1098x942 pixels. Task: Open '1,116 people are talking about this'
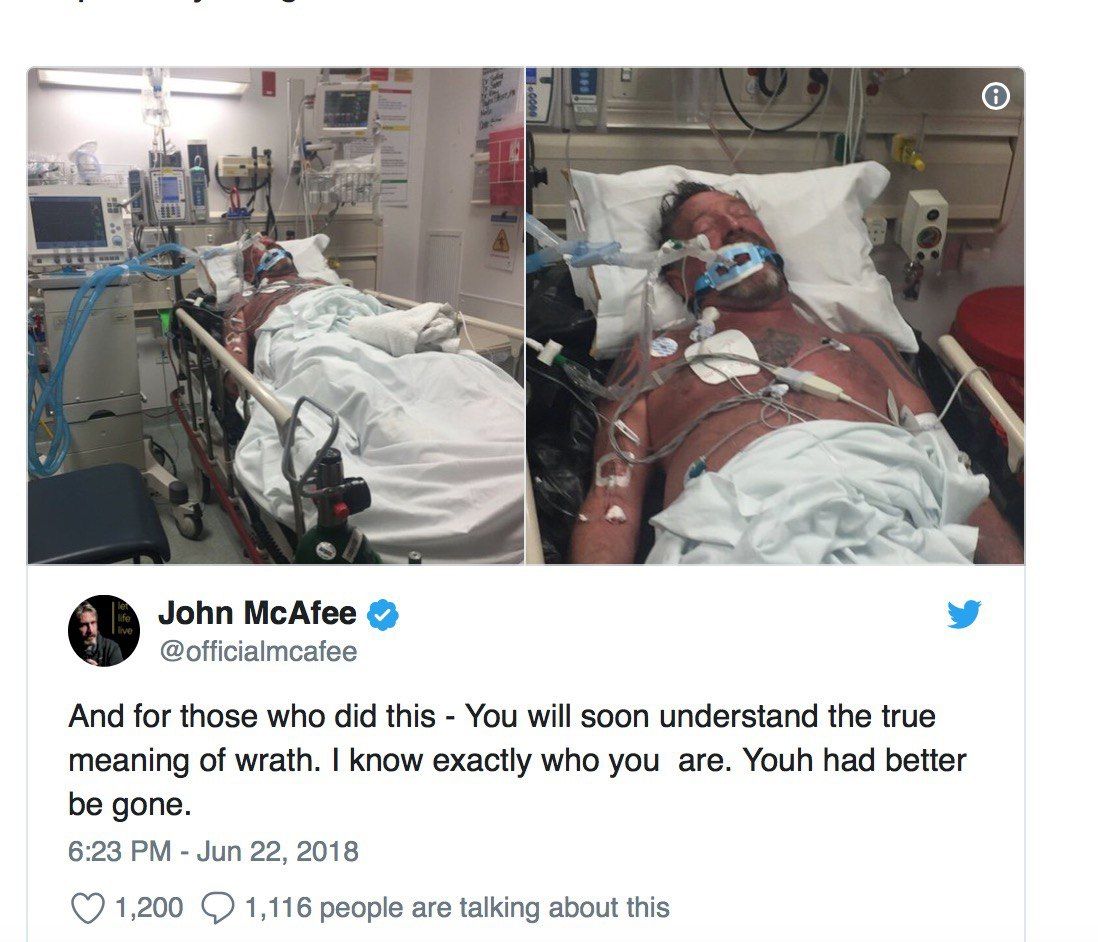[457, 908]
